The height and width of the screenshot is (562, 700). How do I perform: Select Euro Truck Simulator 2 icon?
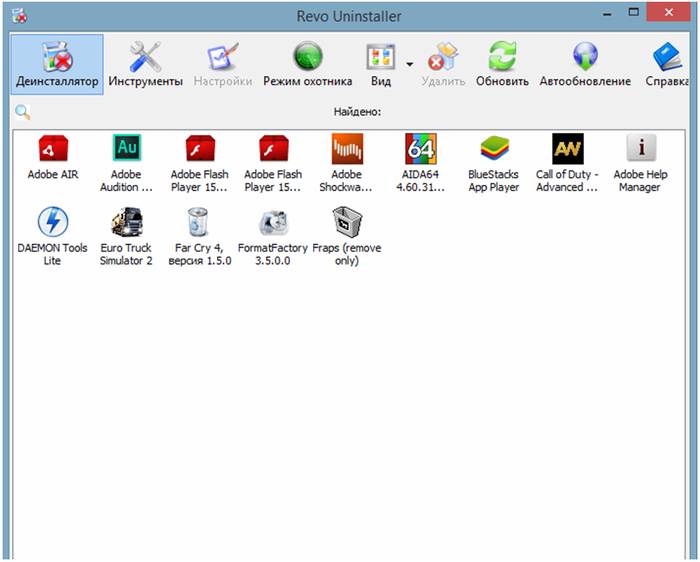(x=126, y=222)
